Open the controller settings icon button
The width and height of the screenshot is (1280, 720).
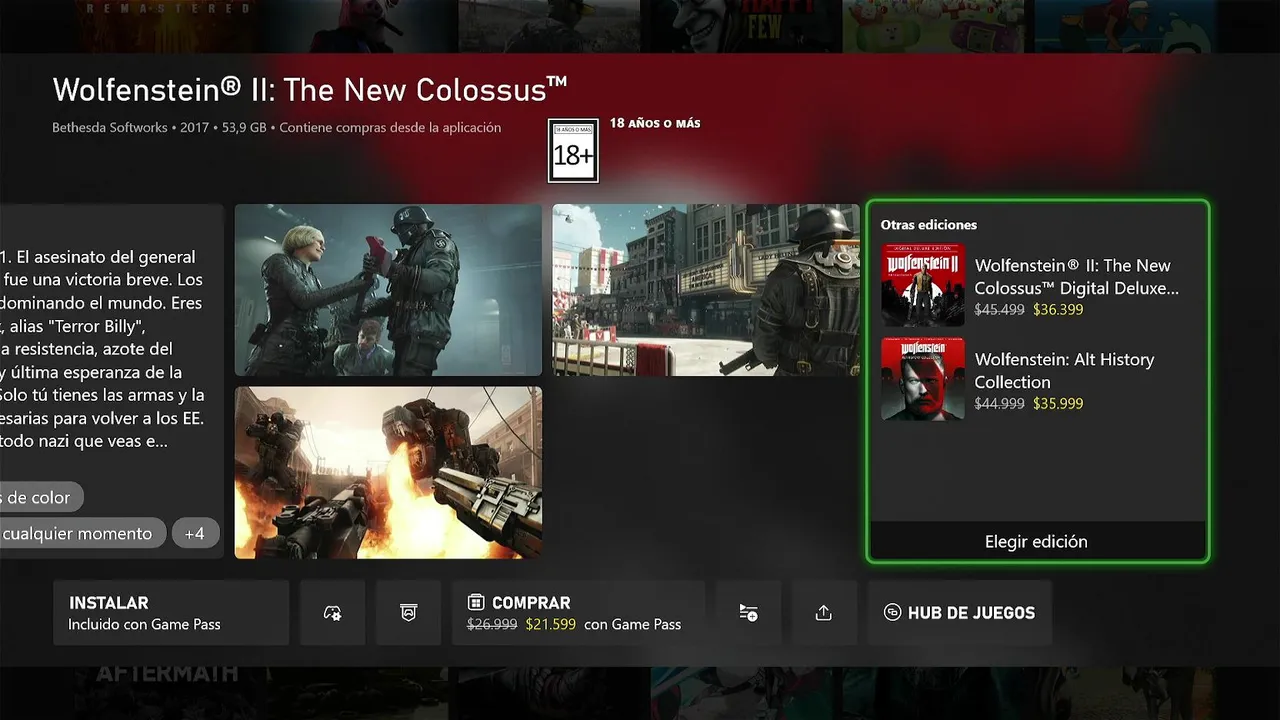pos(333,613)
